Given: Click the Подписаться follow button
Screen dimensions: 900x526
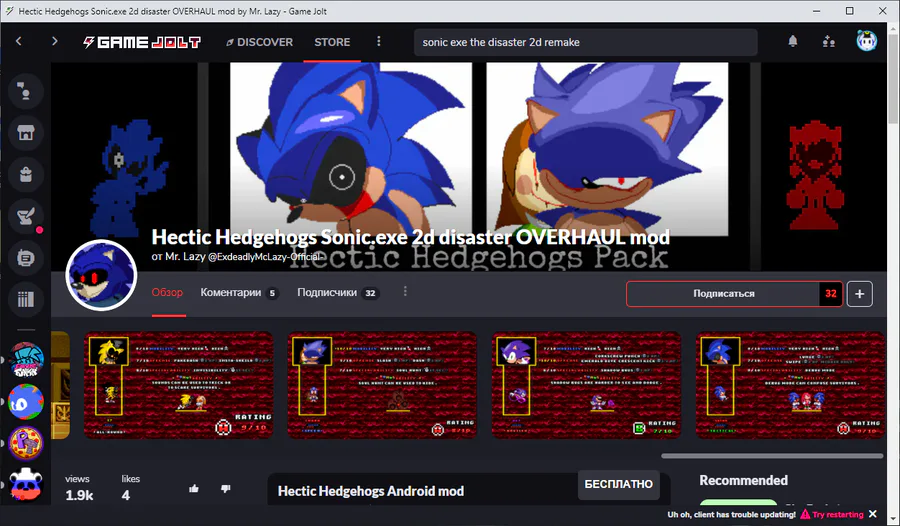Looking at the screenshot, I should [x=723, y=293].
